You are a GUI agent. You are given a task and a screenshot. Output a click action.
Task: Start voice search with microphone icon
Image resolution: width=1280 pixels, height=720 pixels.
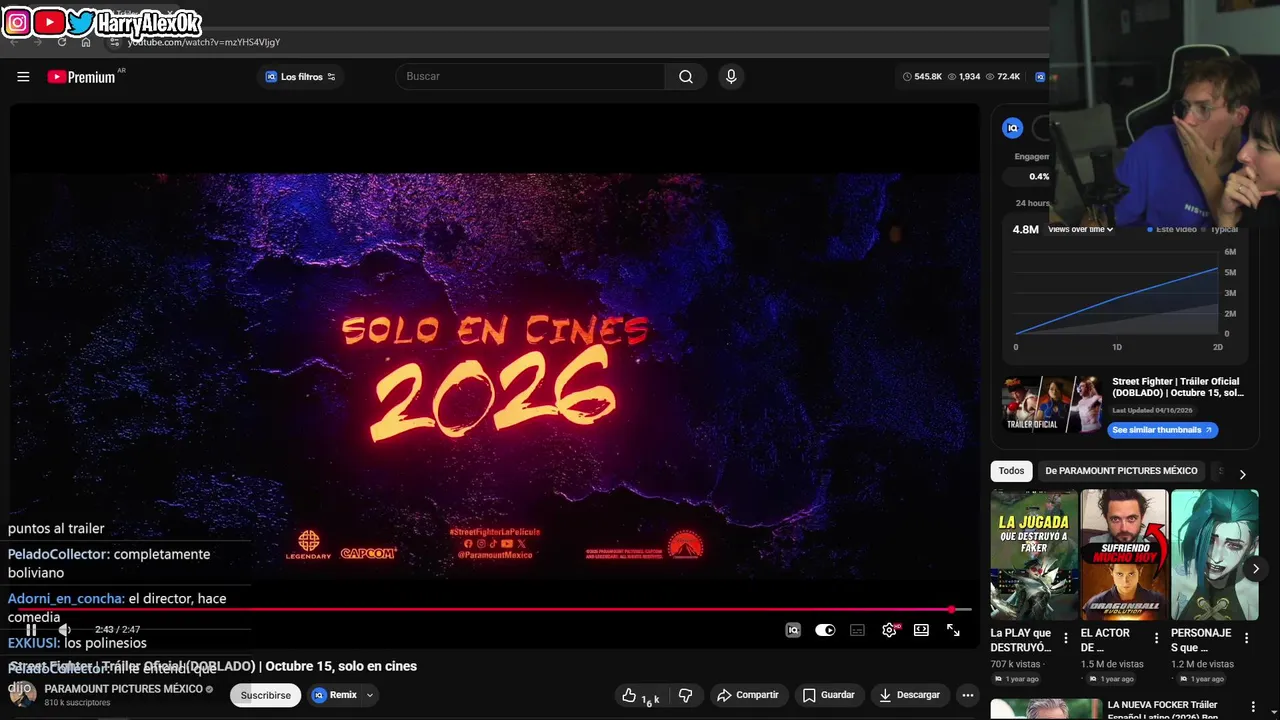(x=731, y=77)
